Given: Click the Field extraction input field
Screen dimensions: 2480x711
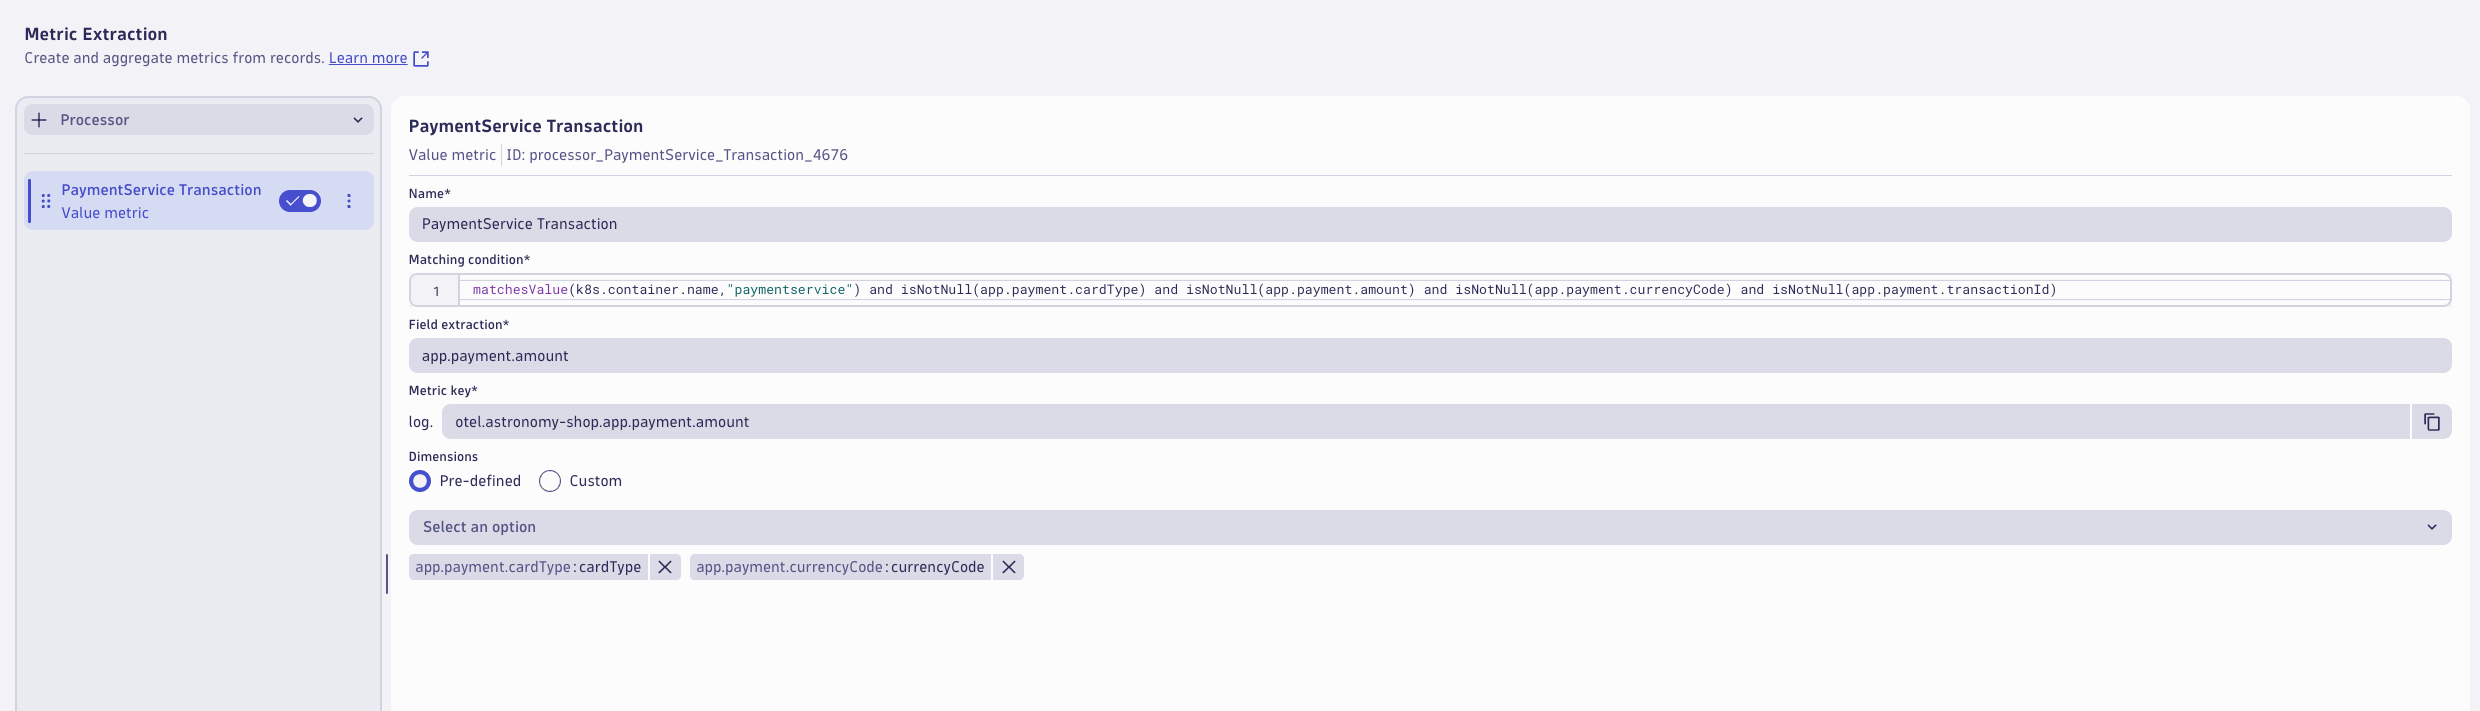Looking at the screenshot, I should click(x=1430, y=356).
